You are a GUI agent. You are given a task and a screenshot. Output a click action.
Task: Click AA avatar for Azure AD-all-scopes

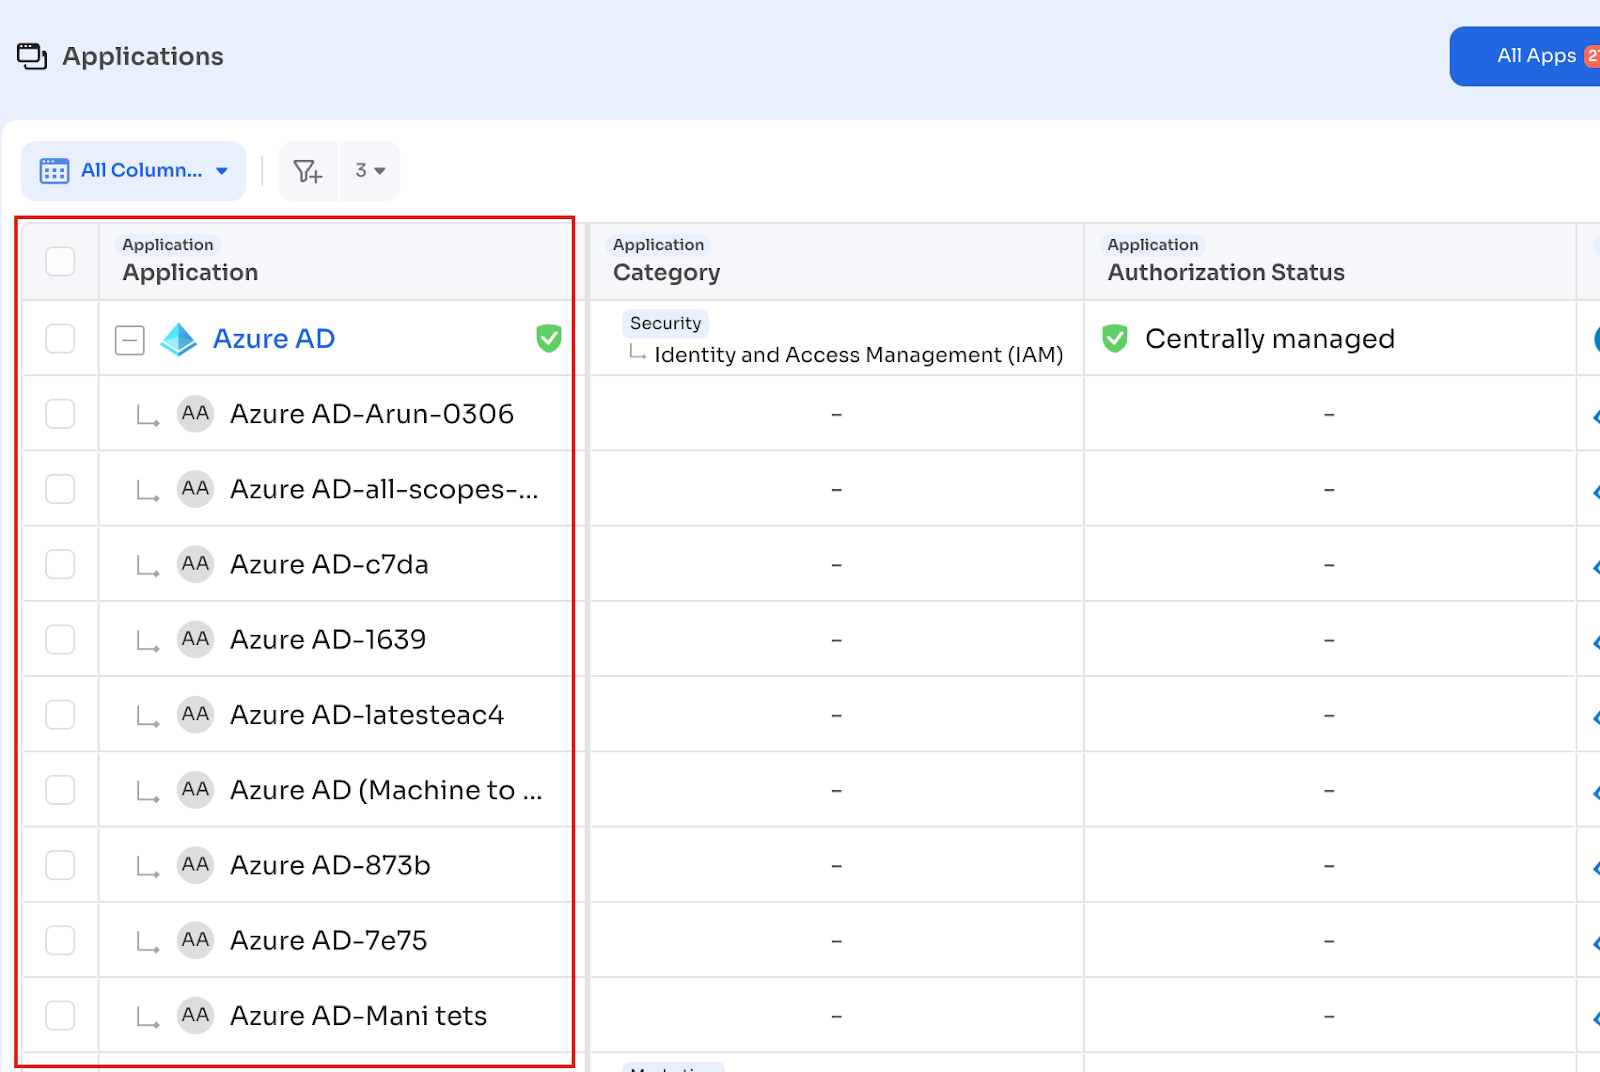coord(196,489)
